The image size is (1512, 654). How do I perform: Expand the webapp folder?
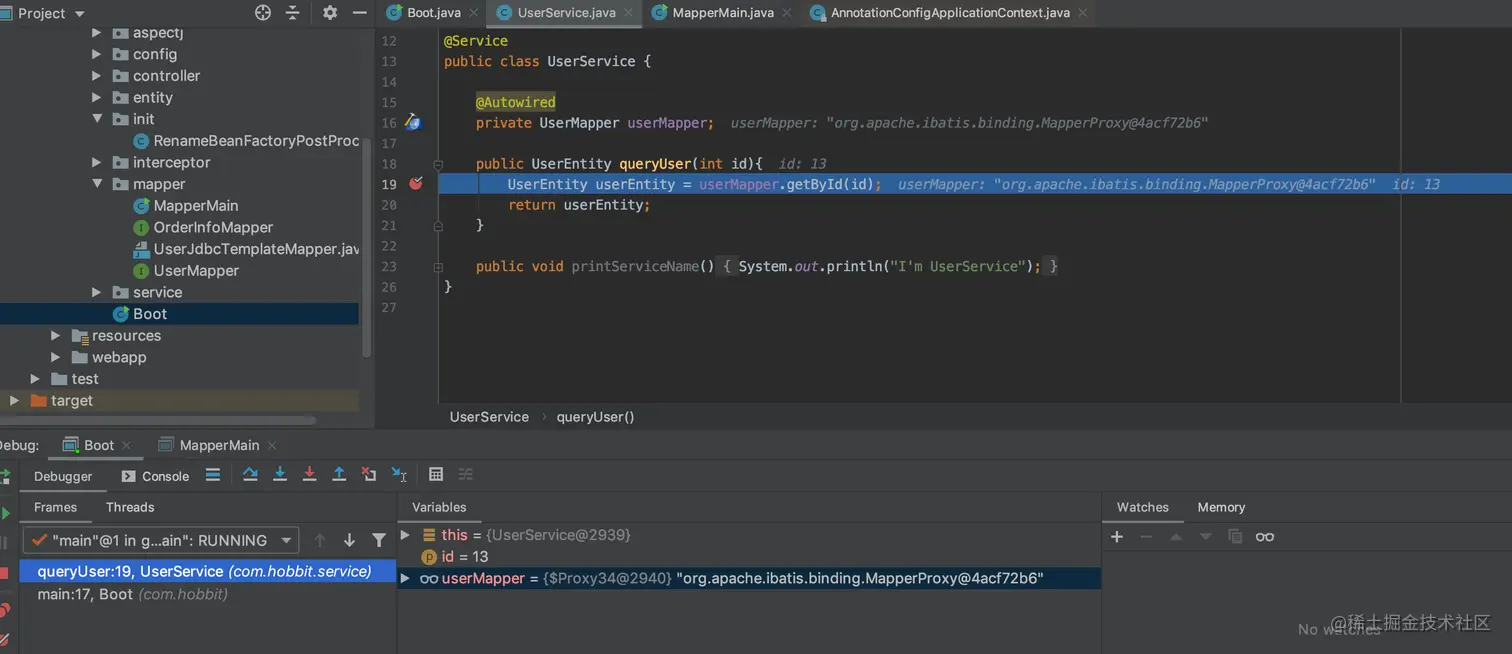tap(56, 357)
